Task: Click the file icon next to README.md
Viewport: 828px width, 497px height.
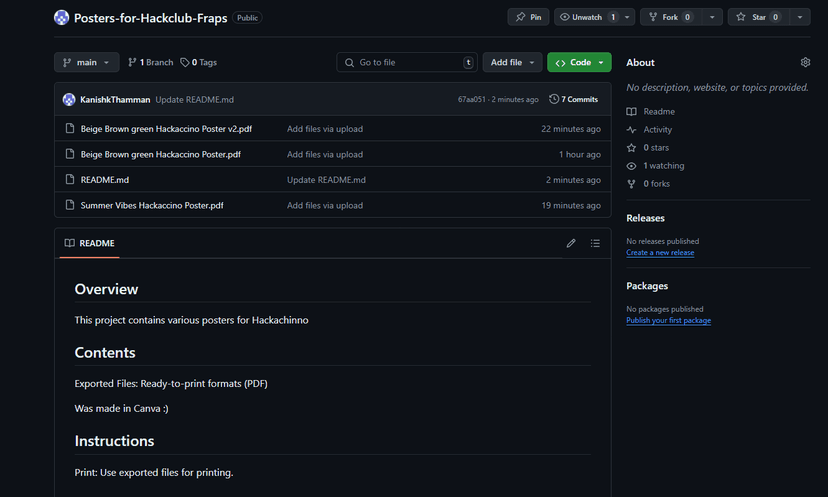Action: coord(70,179)
